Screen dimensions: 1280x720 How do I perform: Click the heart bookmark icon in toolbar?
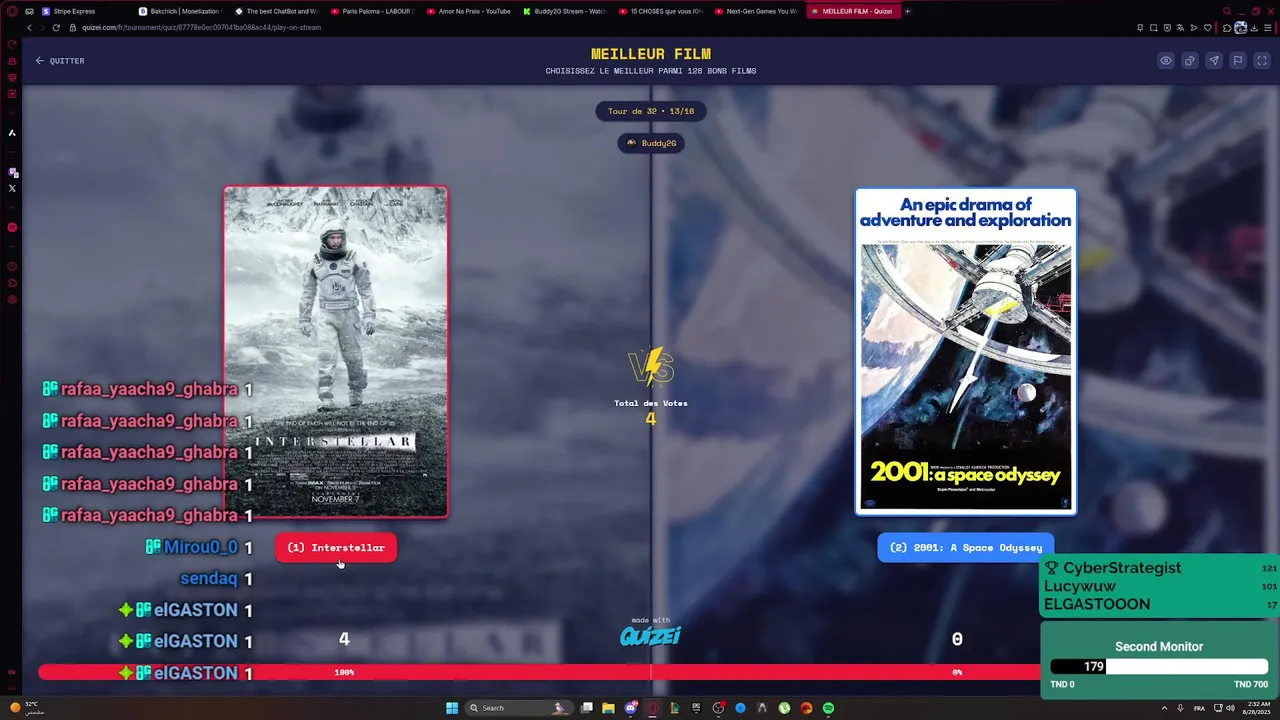(x=1207, y=28)
